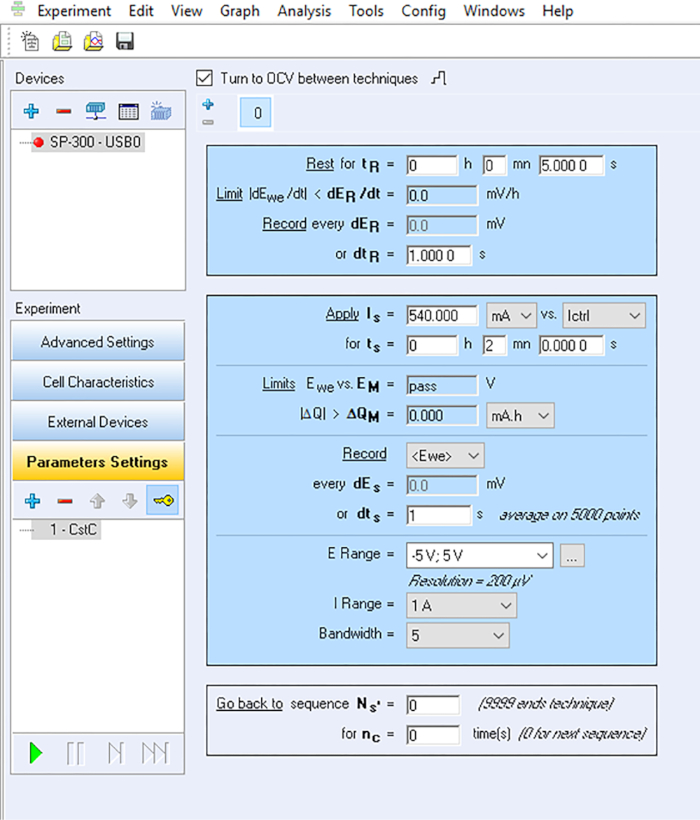Click the grey minus remove sequence icon

[208, 122]
